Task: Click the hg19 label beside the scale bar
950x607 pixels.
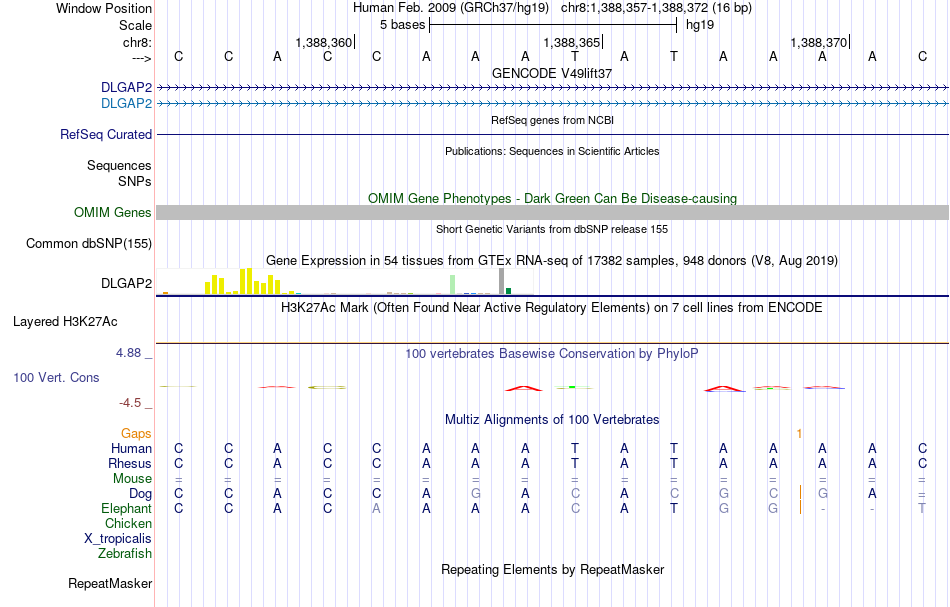Action: (x=700, y=25)
